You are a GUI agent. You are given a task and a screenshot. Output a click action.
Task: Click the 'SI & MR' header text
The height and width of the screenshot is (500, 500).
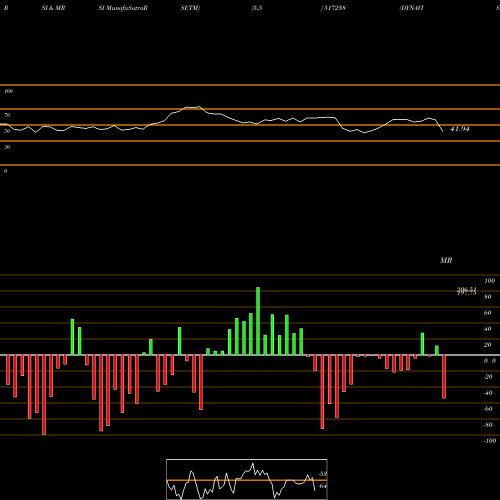pyautogui.click(x=53, y=8)
